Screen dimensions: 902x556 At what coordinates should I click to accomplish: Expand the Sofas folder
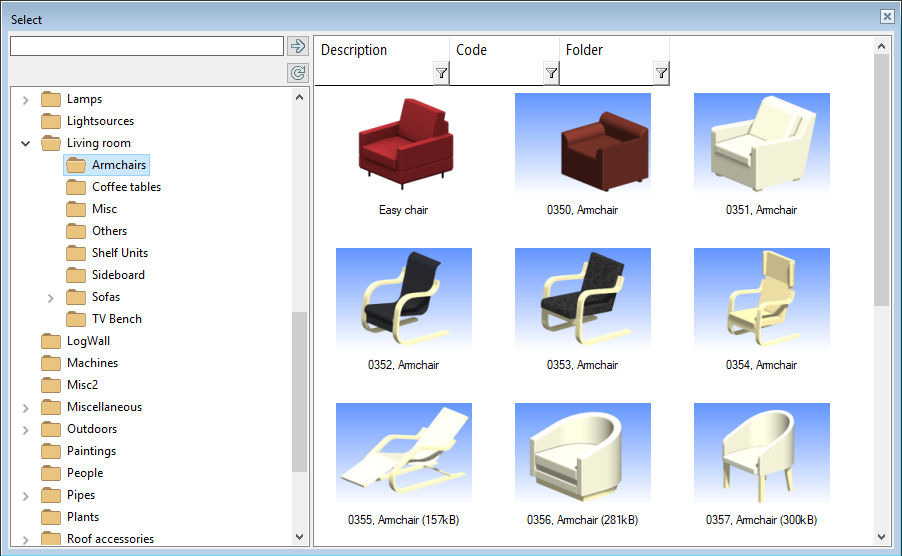(x=50, y=297)
